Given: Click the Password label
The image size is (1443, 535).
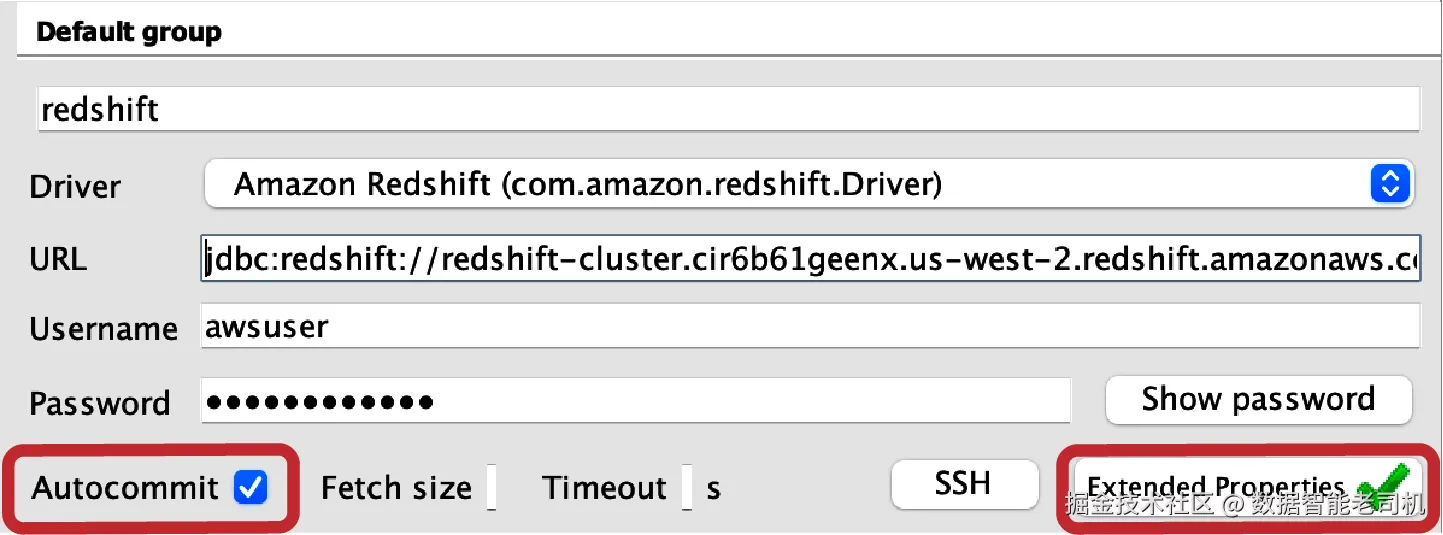Looking at the screenshot, I should (100, 403).
